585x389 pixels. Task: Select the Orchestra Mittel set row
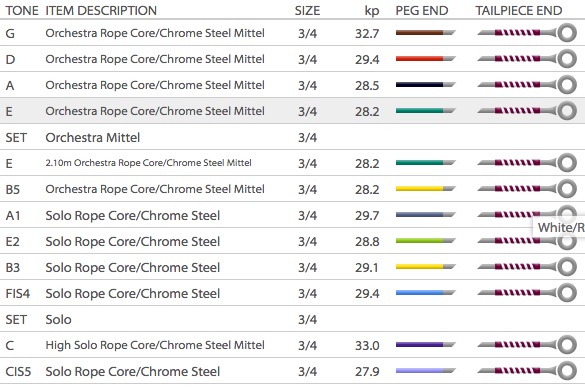pos(292,137)
